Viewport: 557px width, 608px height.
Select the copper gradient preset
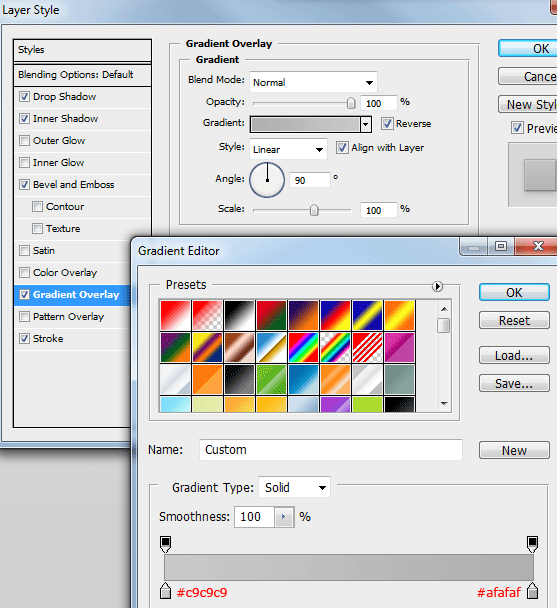tap(239, 347)
